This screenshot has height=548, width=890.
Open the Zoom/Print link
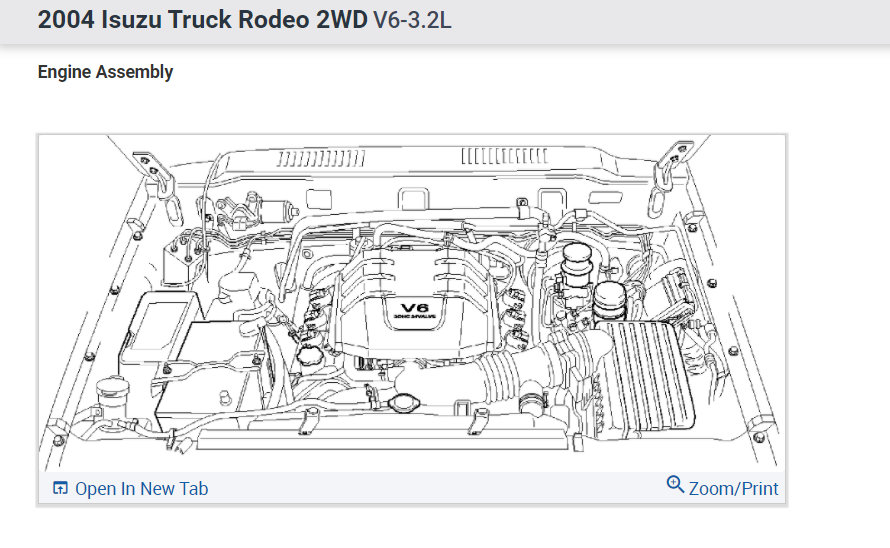[x=733, y=489]
